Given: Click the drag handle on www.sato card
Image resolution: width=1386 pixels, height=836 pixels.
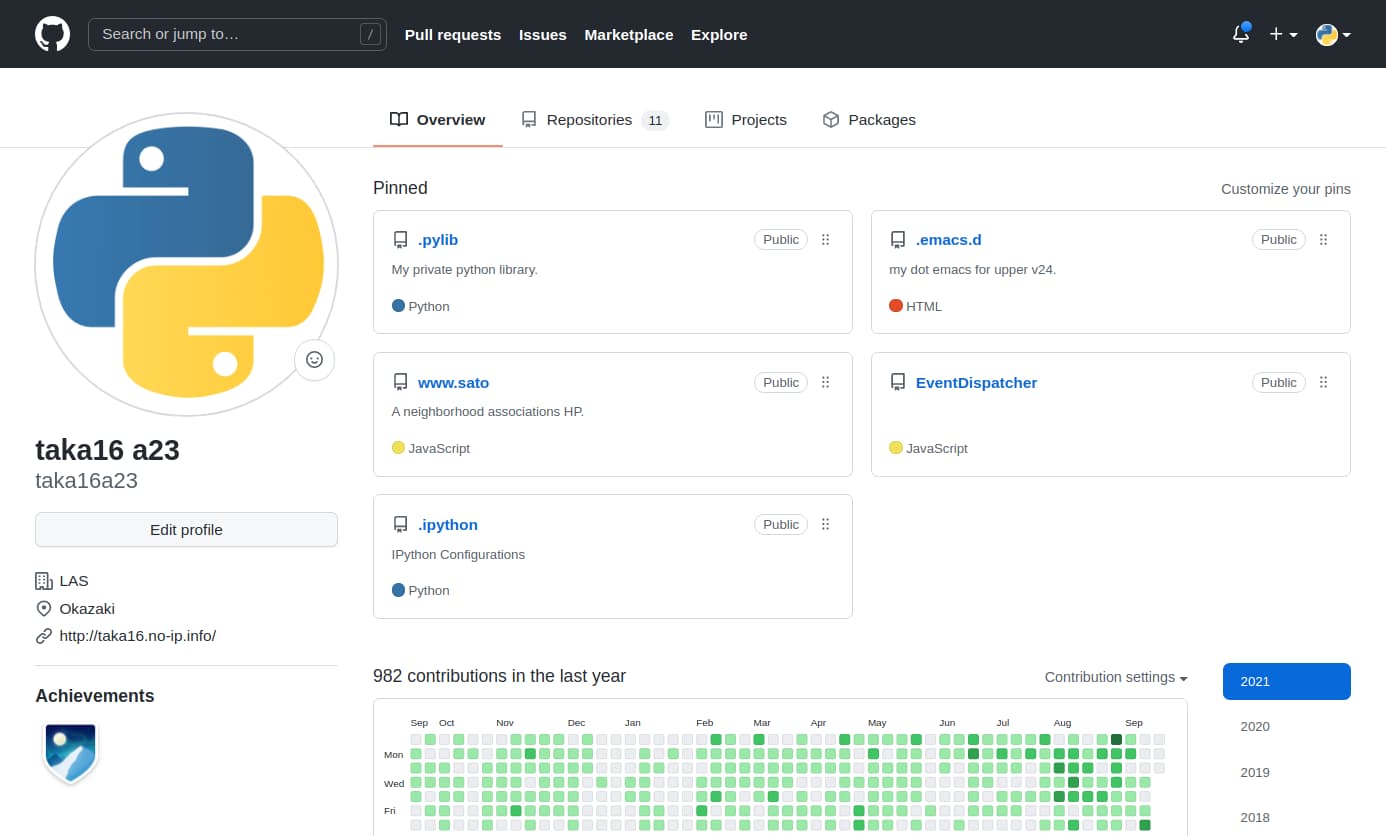Looking at the screenshot, I should [x=826, y=383].
